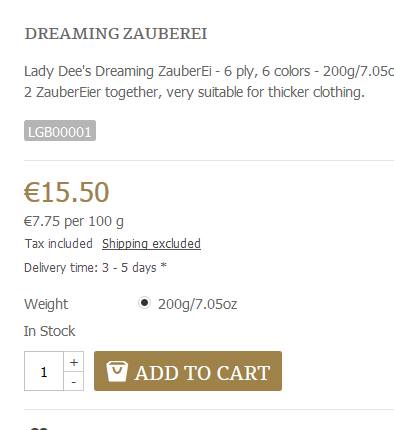This screenshot has height=430, width=394.
Task: Click the 2 ZauberEier together description line
Action: pos(194,92)
